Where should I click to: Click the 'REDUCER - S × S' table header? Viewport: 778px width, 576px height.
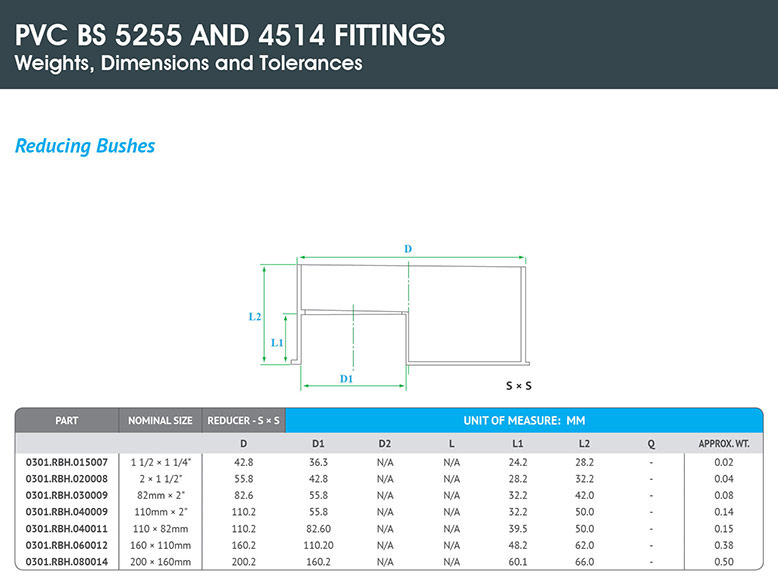(243, 421)
